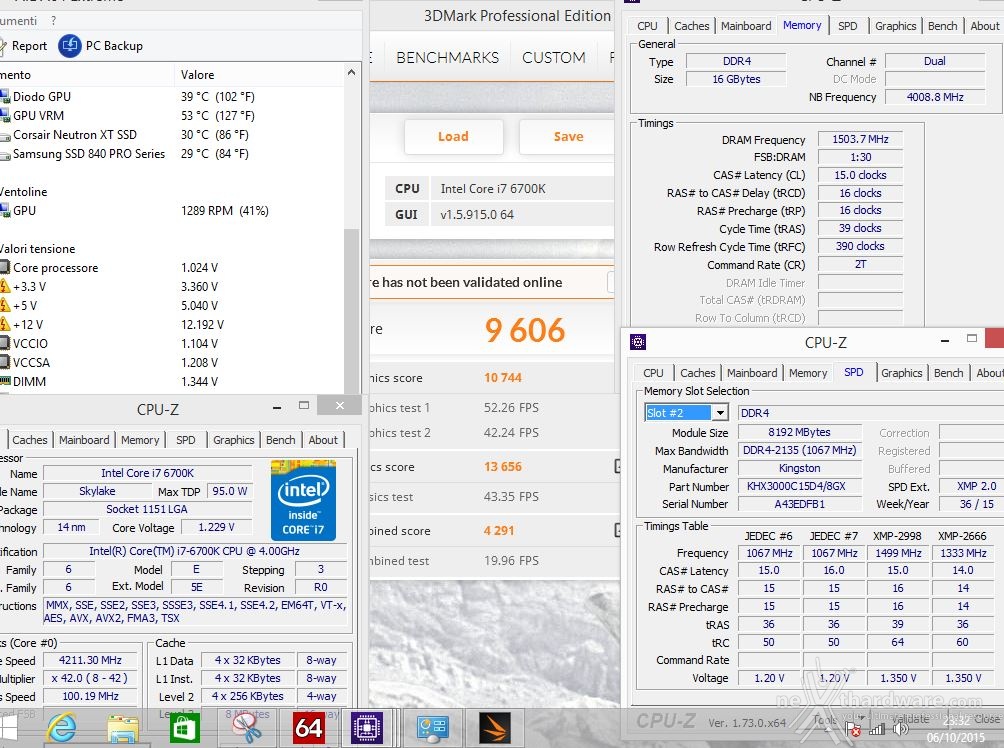This screenshot has height=748, width=1004.
Task: Click the AIDA64 sensor list scroll-up arrow
Action: [x=351, y=73]
